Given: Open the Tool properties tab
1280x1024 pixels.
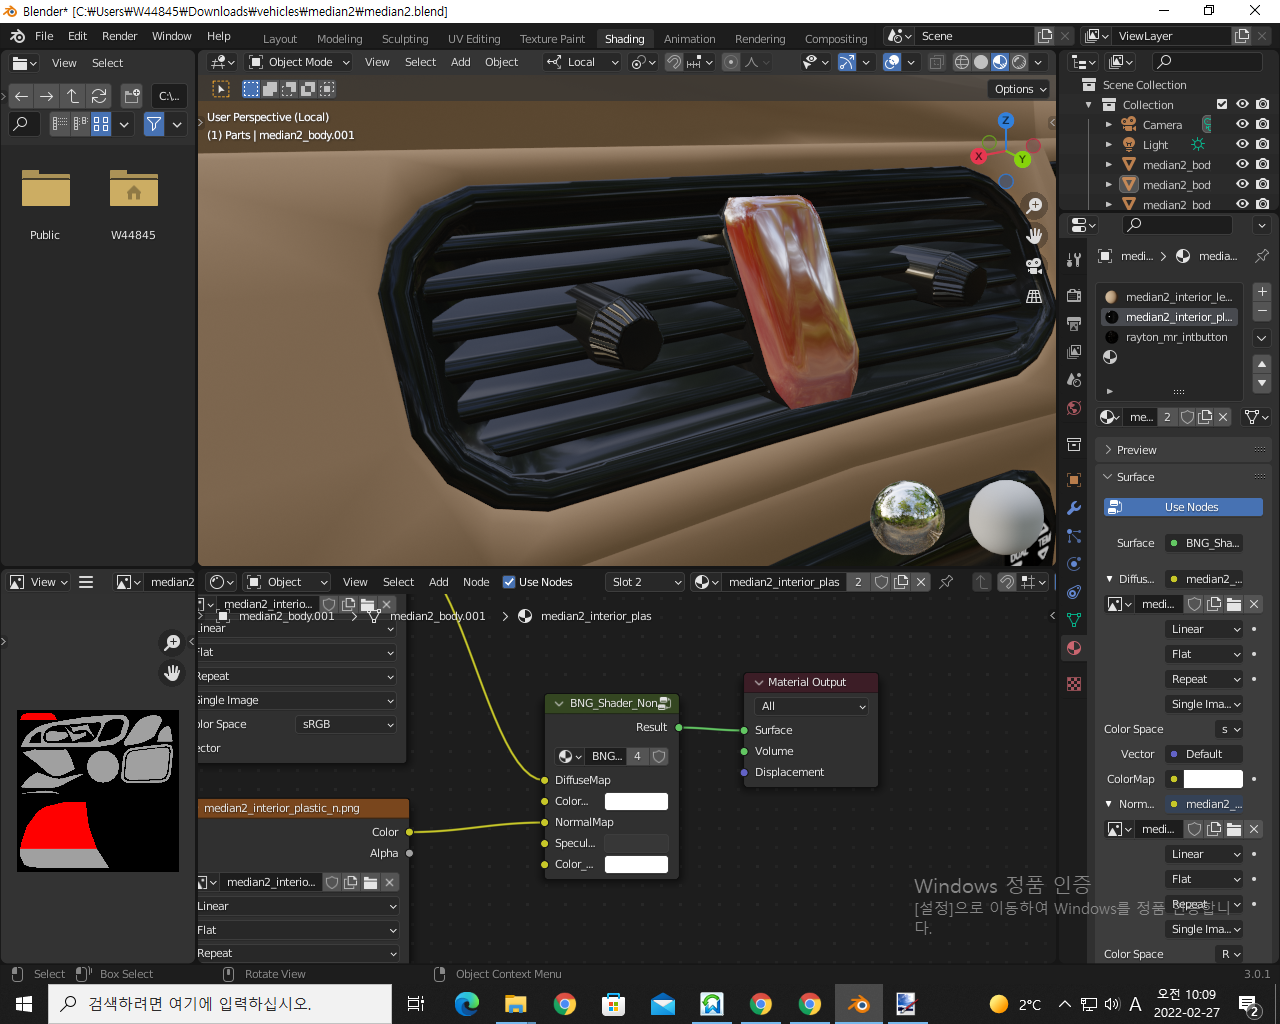Looking at the screenshot, I should [x=1074, y=259].
